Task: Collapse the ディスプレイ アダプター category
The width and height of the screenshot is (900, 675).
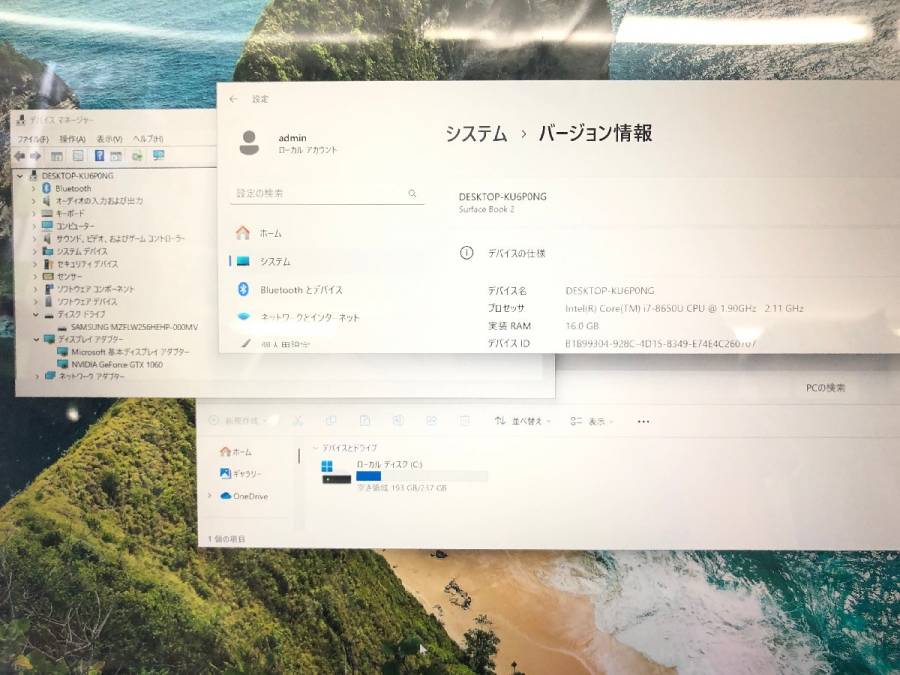Action: (x=36, y=339)
